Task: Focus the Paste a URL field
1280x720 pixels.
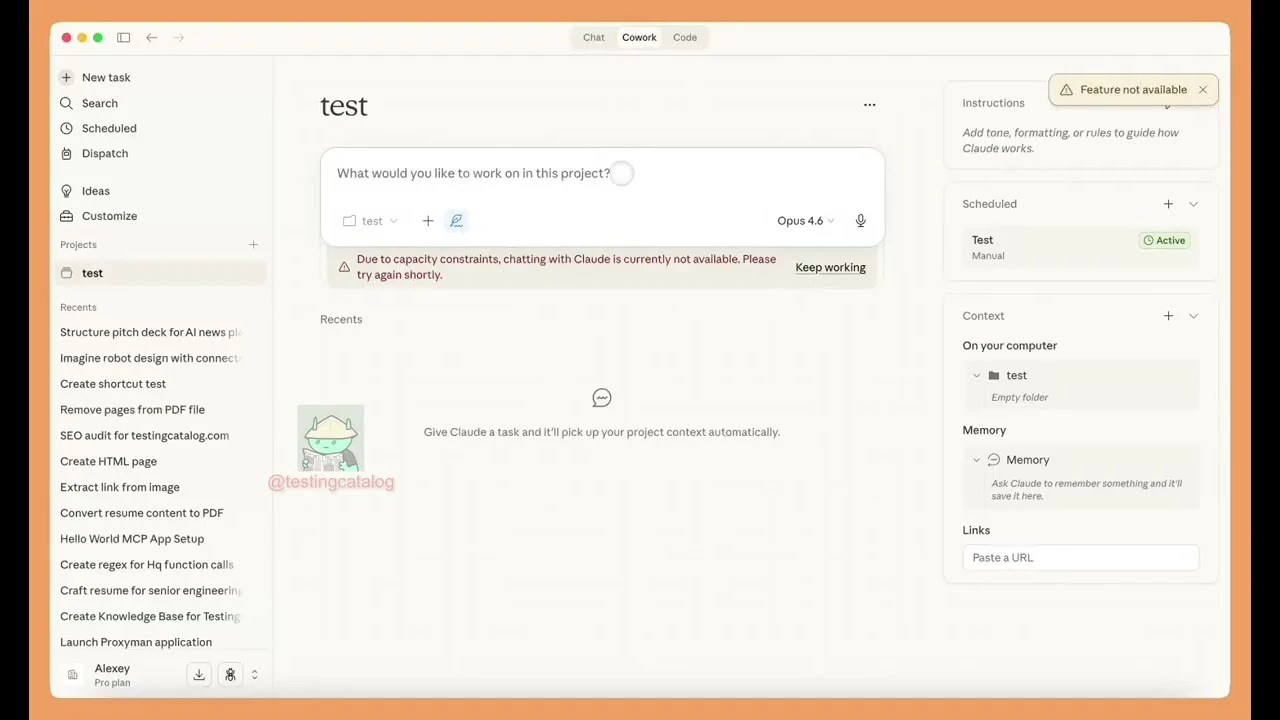Action: (x=1080, y=558)
